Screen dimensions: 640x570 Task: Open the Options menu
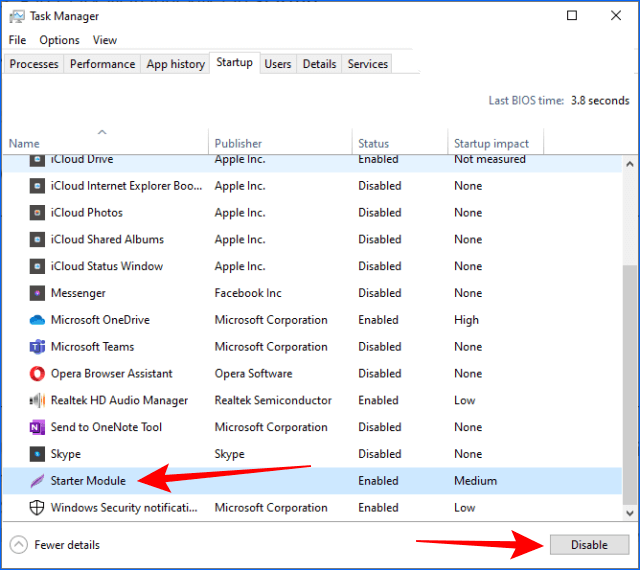pyautogui.click(x=59, y=40)
